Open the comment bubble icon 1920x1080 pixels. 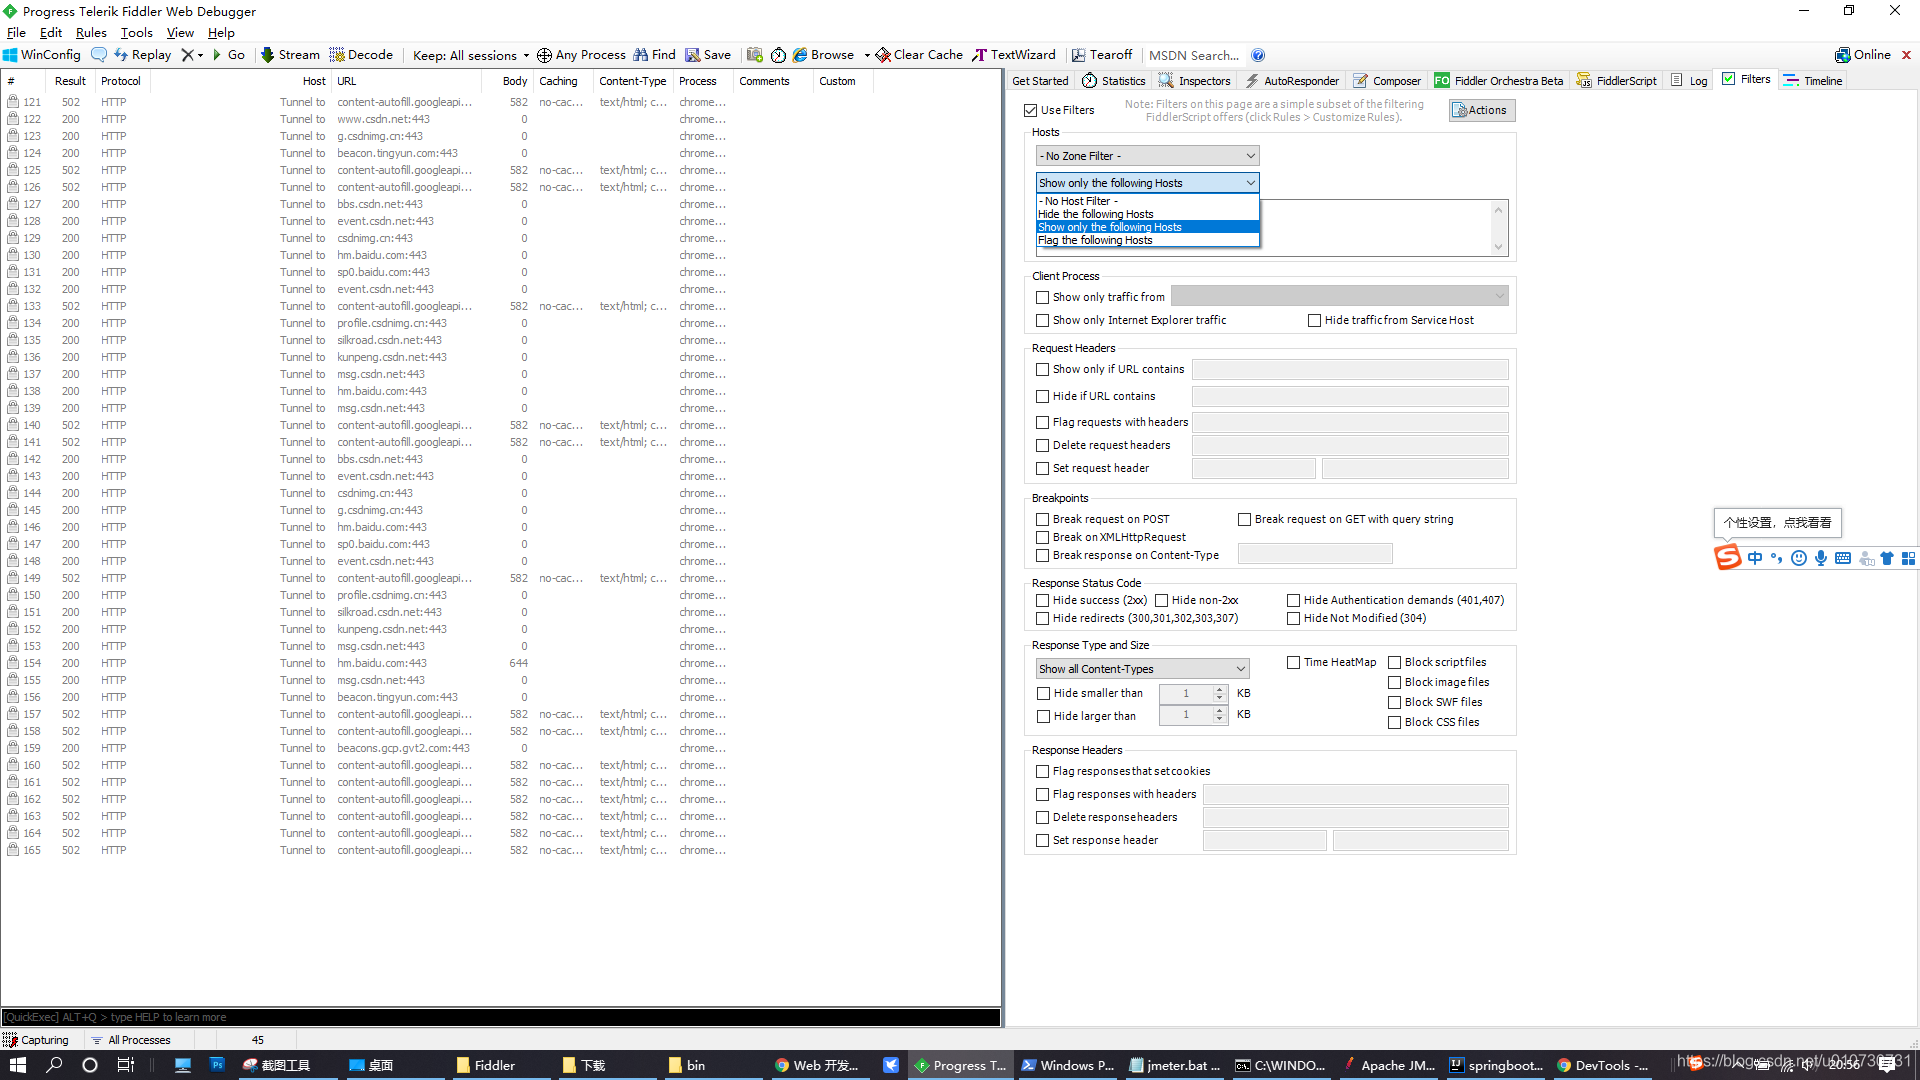coord(99,55)
